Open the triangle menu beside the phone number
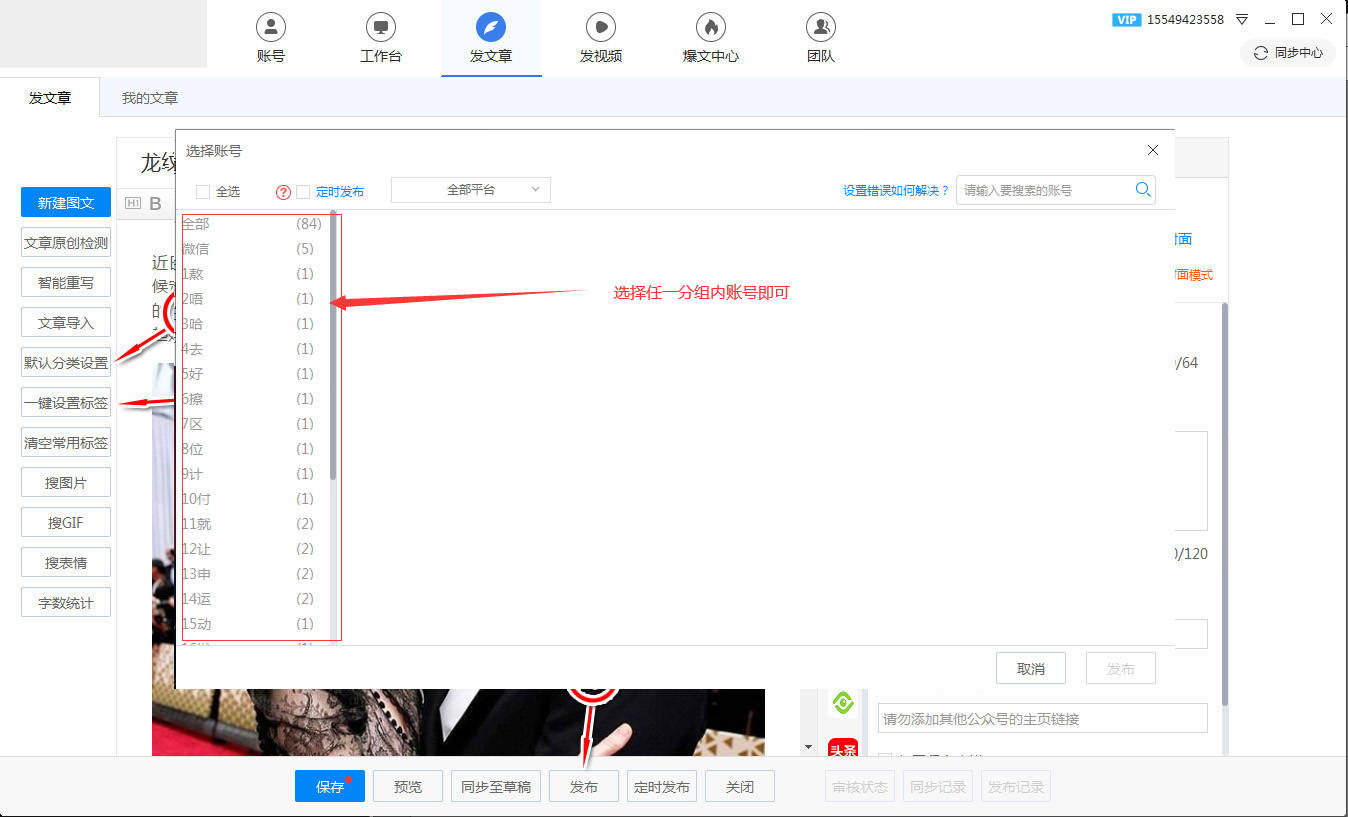The image size is (1348, 817). tap(1242, 19)
